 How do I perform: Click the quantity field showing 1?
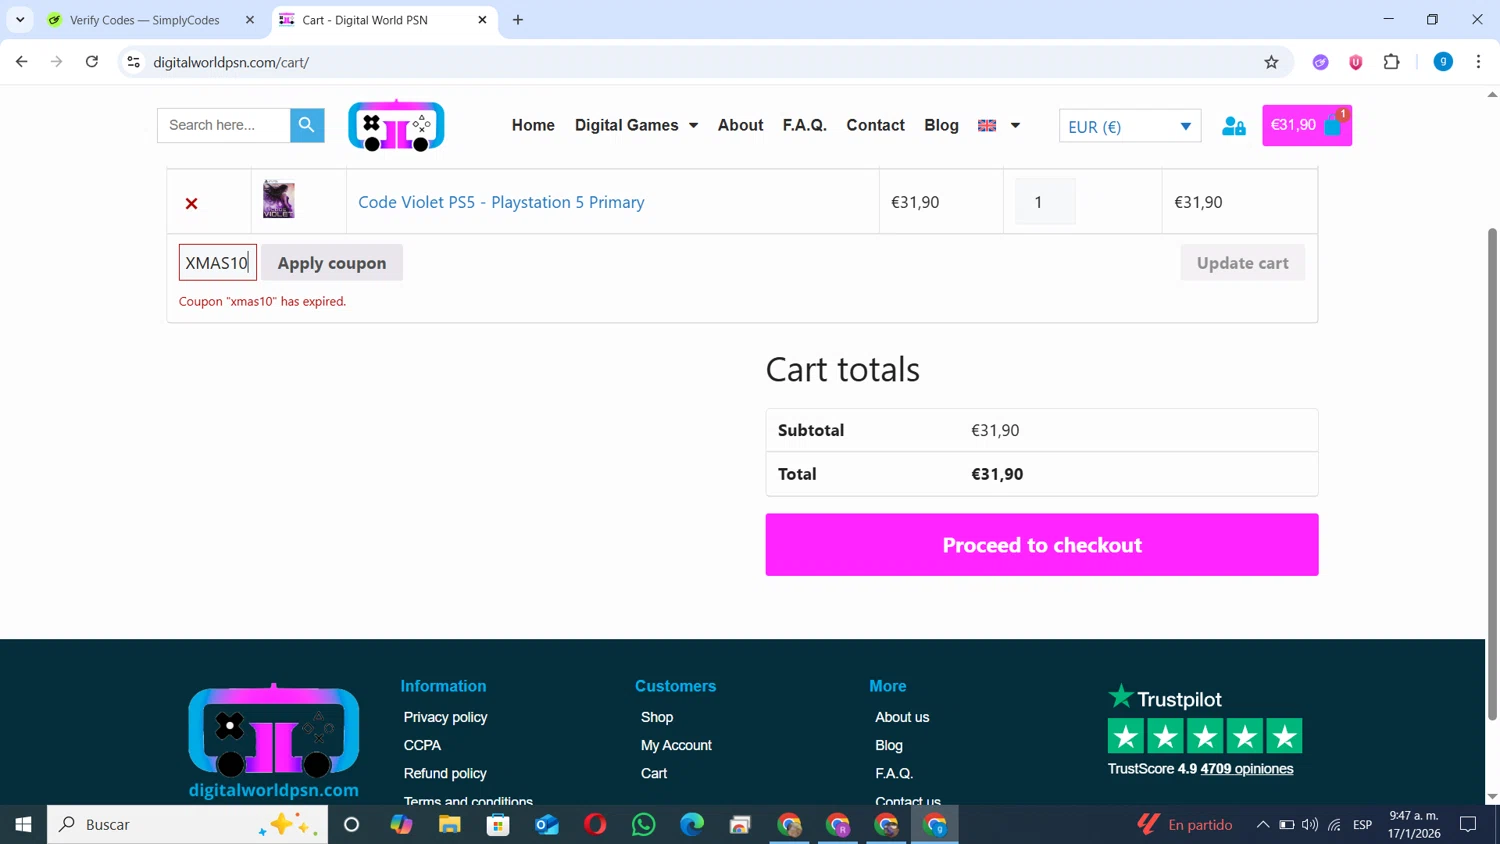pos(1045,202)
